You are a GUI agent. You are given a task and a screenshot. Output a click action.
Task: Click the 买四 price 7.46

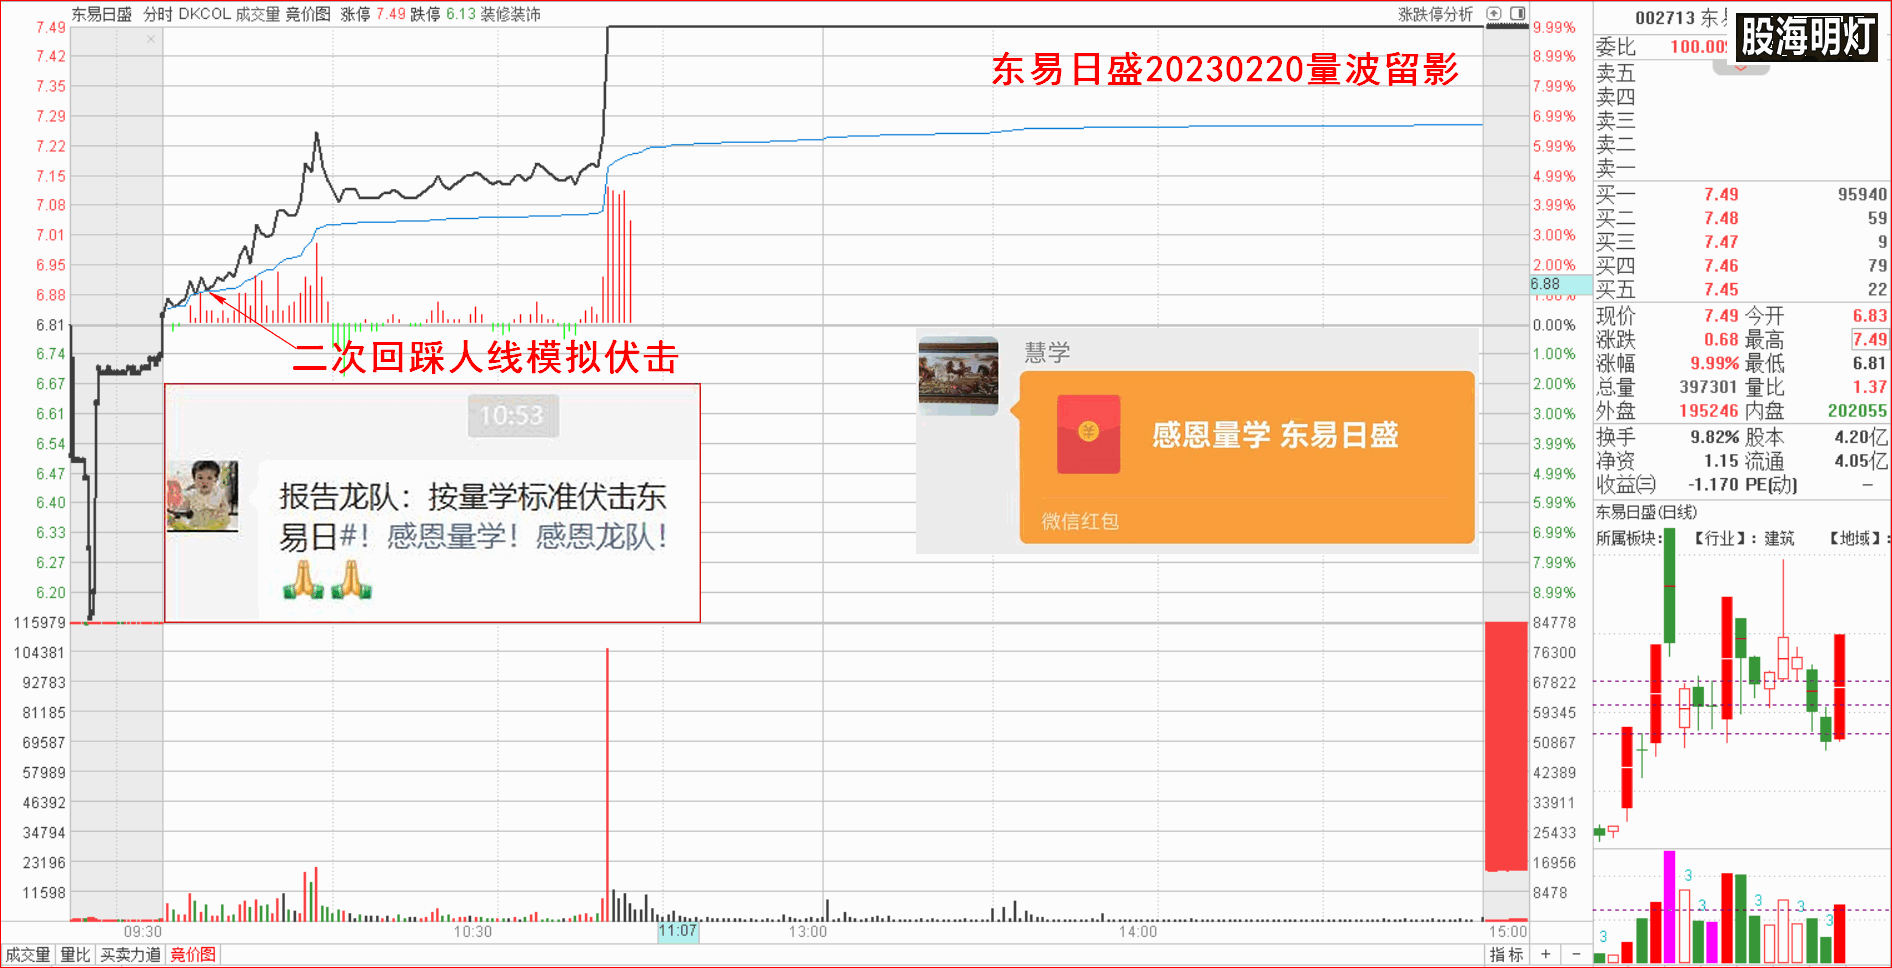click(x=1721, y=266)
